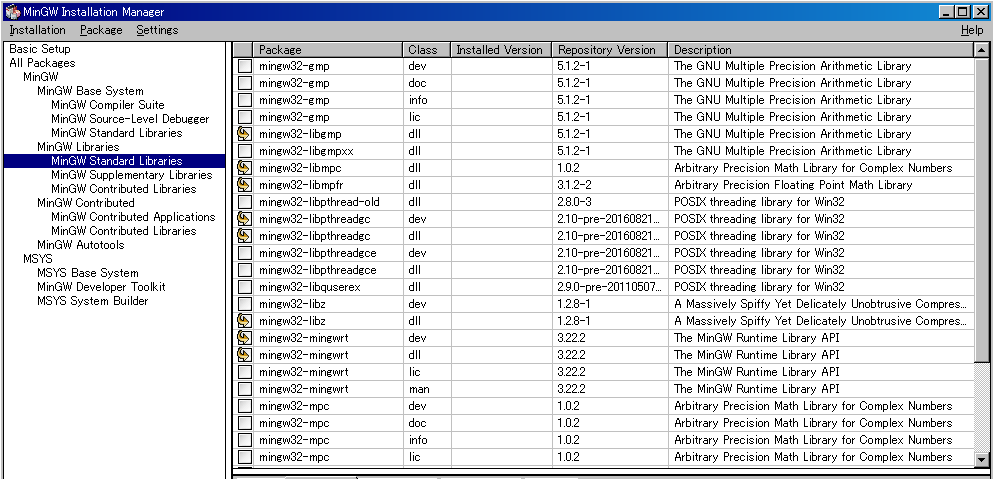Click marked icon of mingw32-mingwrt dll
993x479 pixels.
coord(244,355)
